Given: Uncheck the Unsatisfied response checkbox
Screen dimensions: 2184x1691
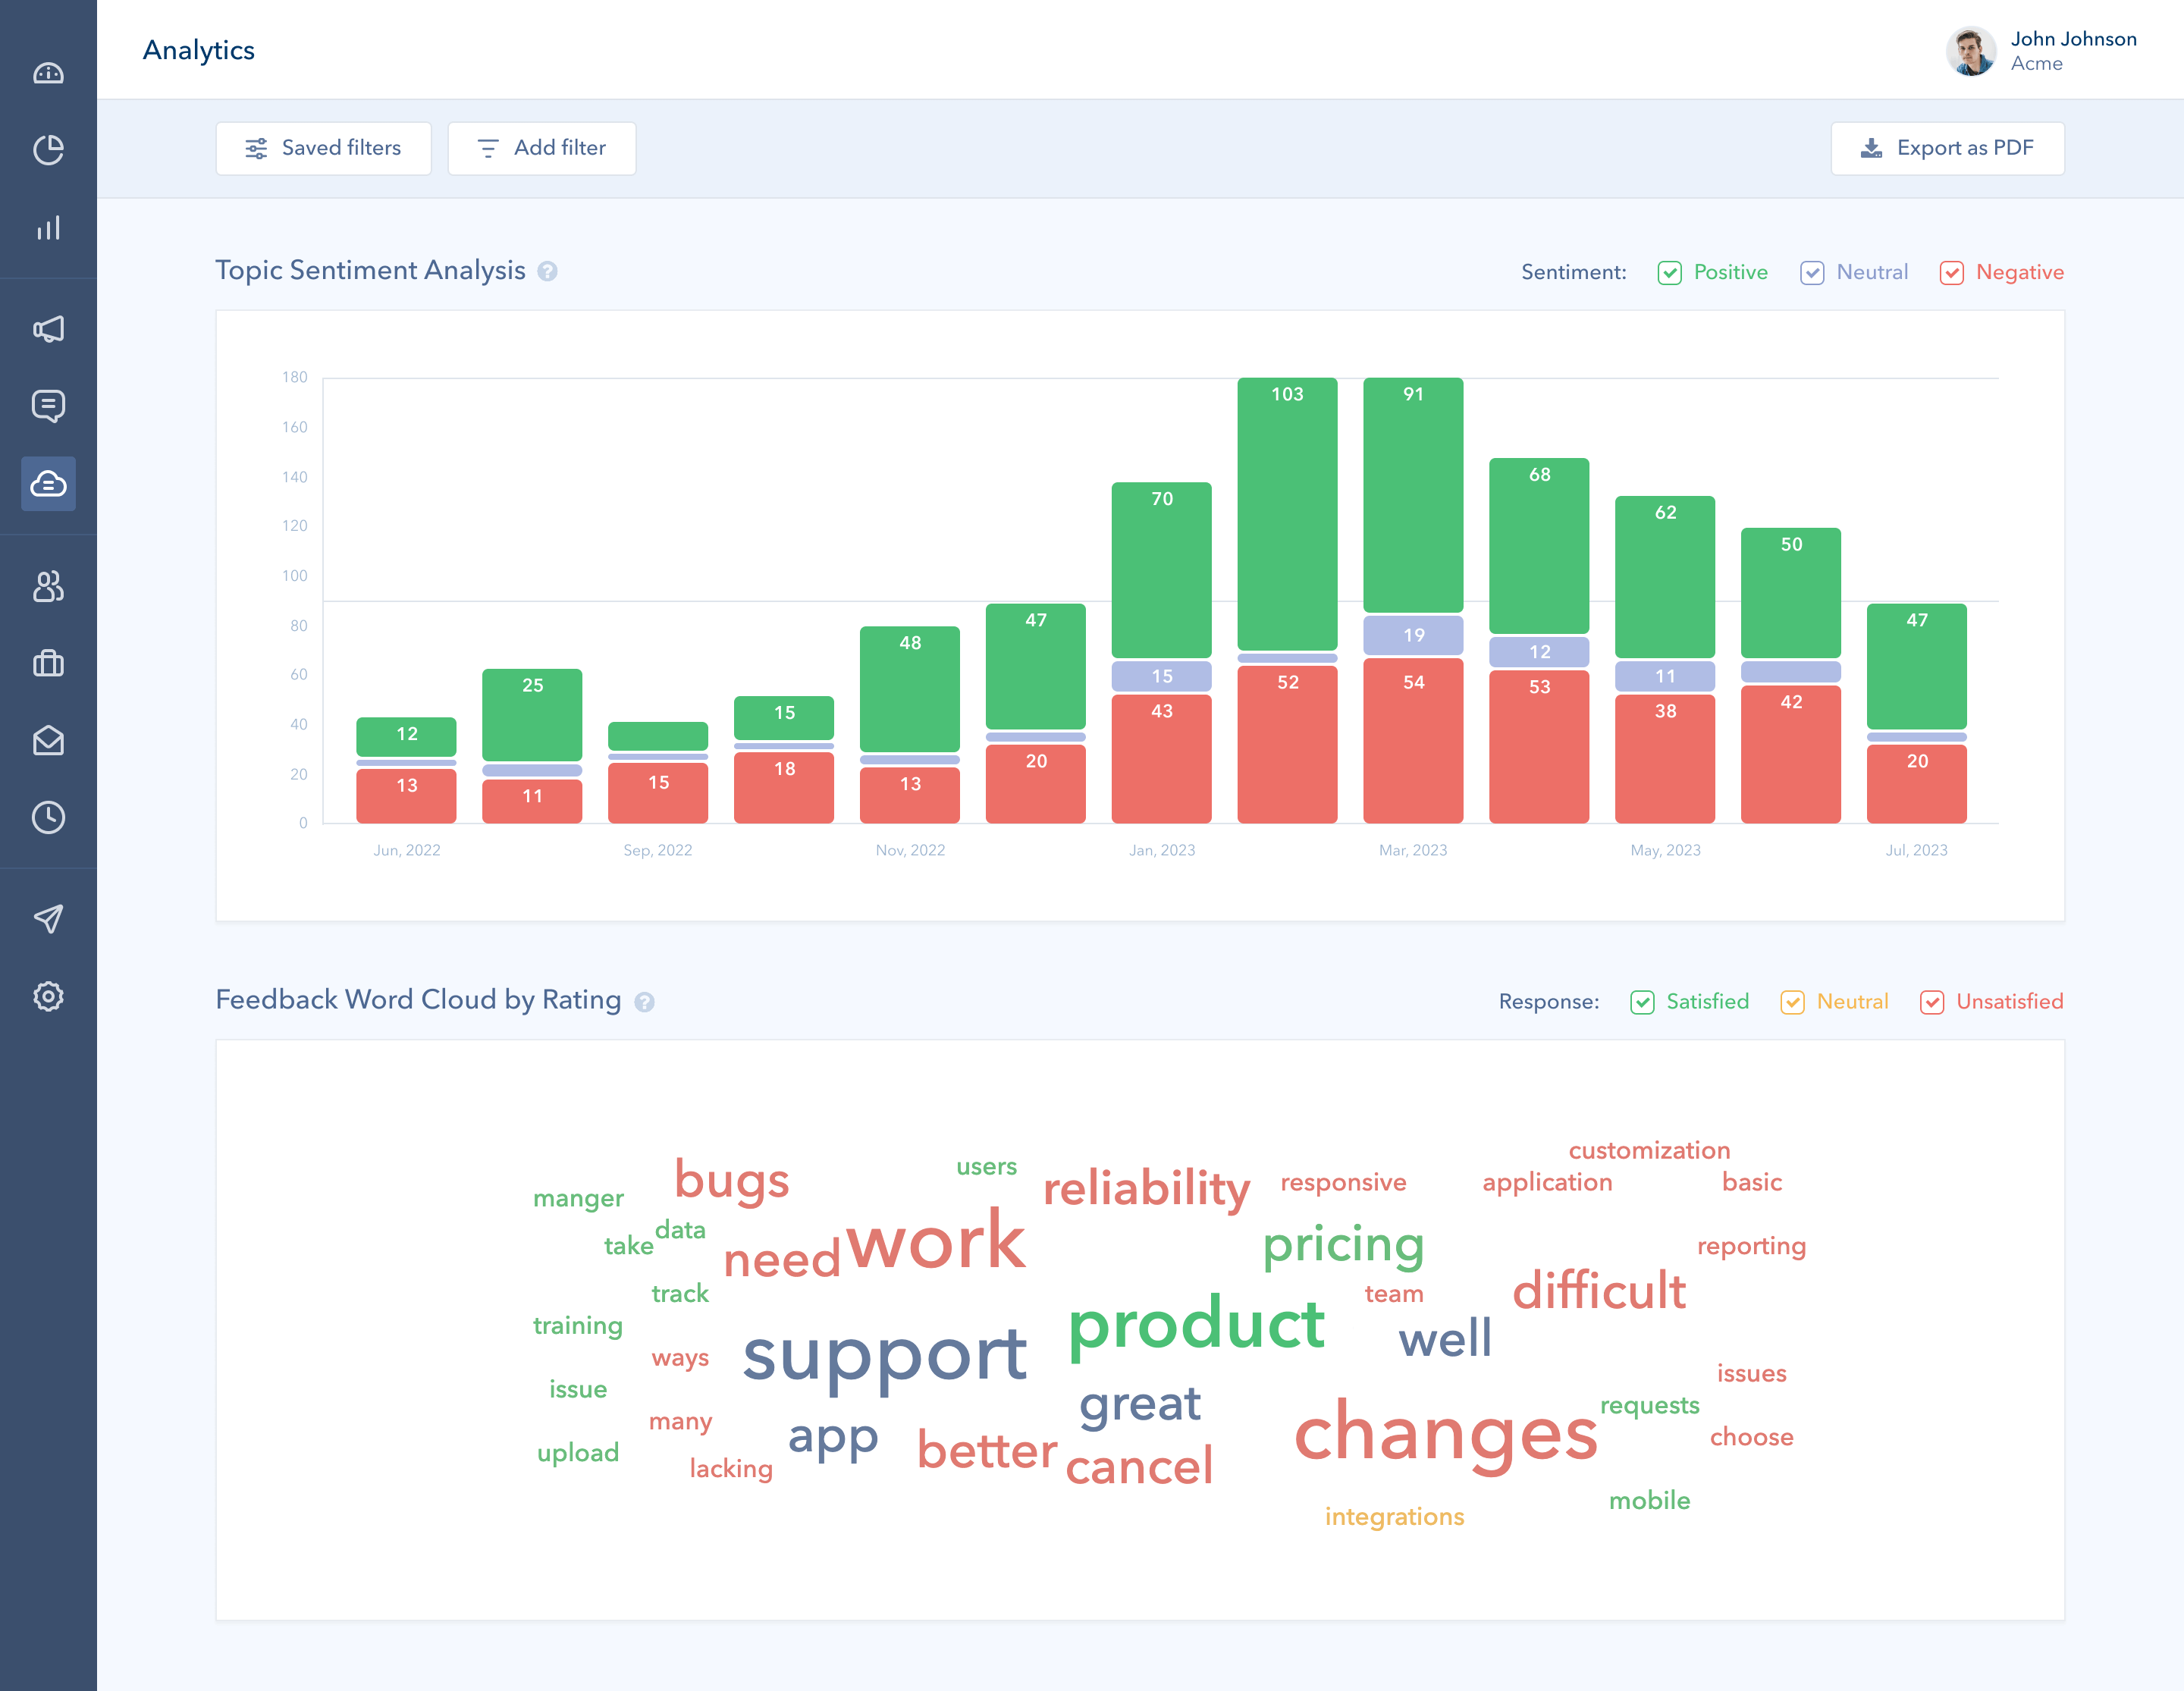Looking at the screenshot, I should point(1931,1002).
